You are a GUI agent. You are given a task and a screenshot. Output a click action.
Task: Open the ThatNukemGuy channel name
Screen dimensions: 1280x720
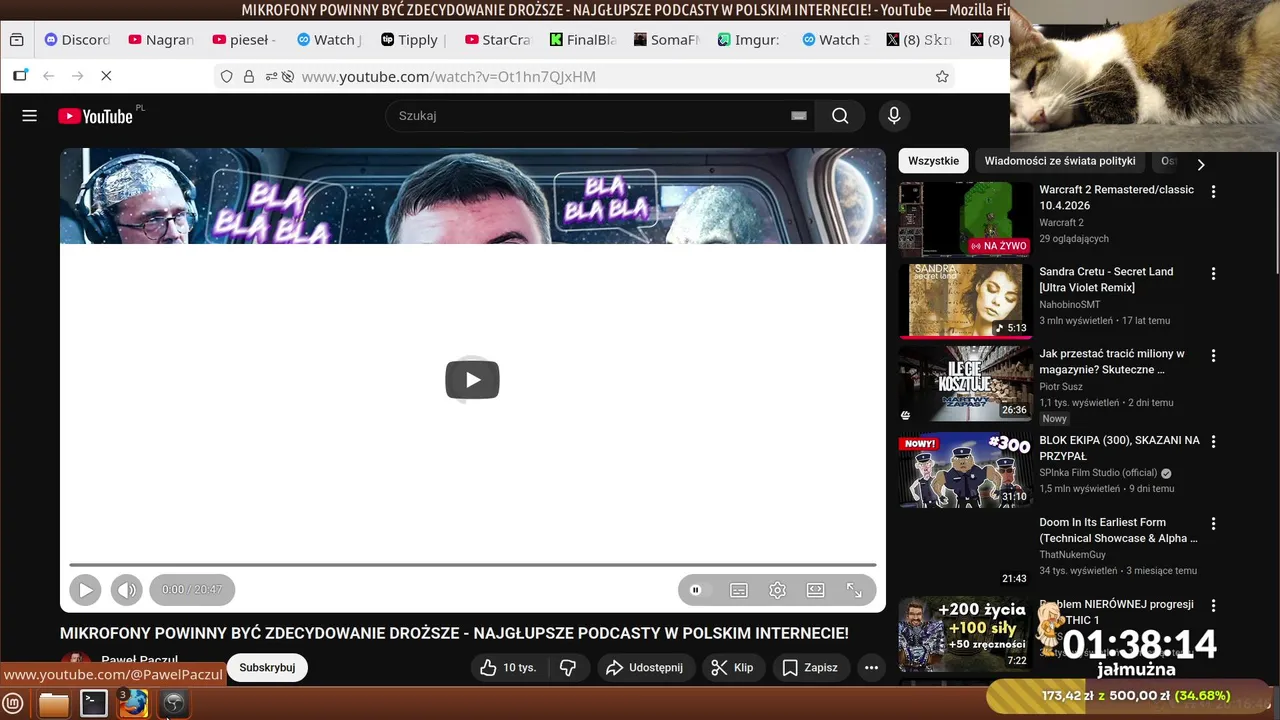(1072, 555)
